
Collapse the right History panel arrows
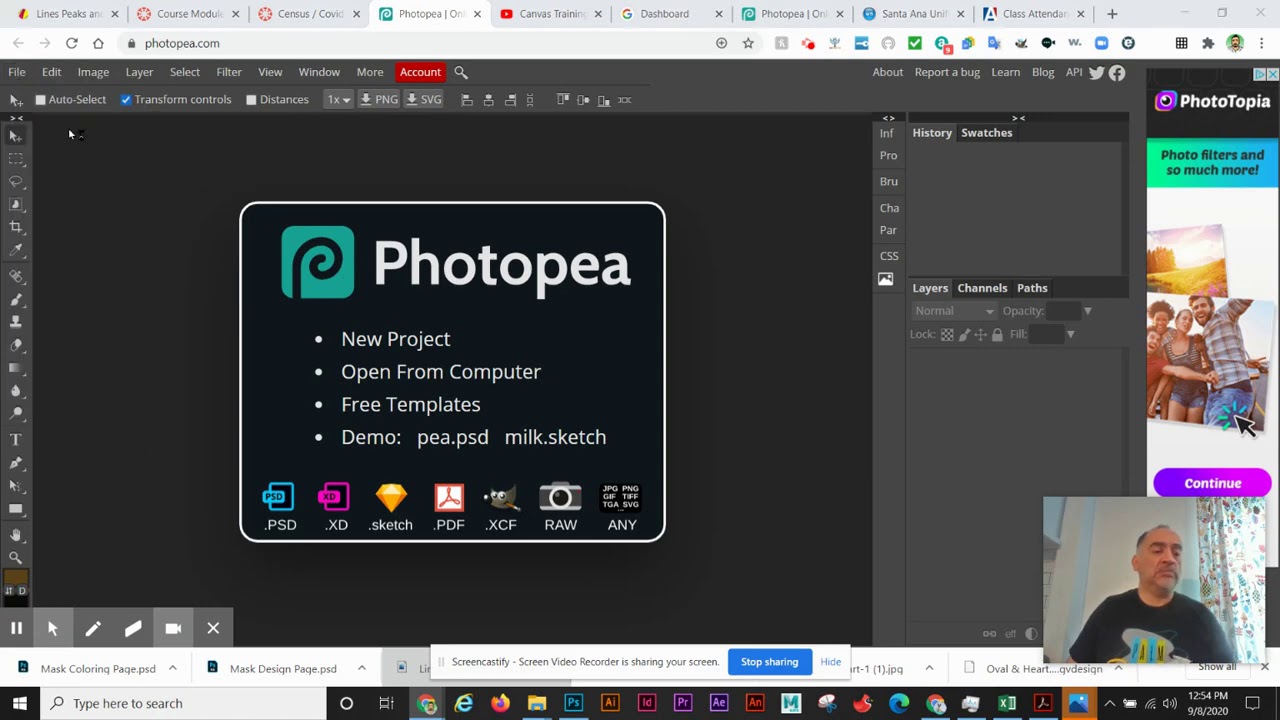click(x=1018, y=118)
